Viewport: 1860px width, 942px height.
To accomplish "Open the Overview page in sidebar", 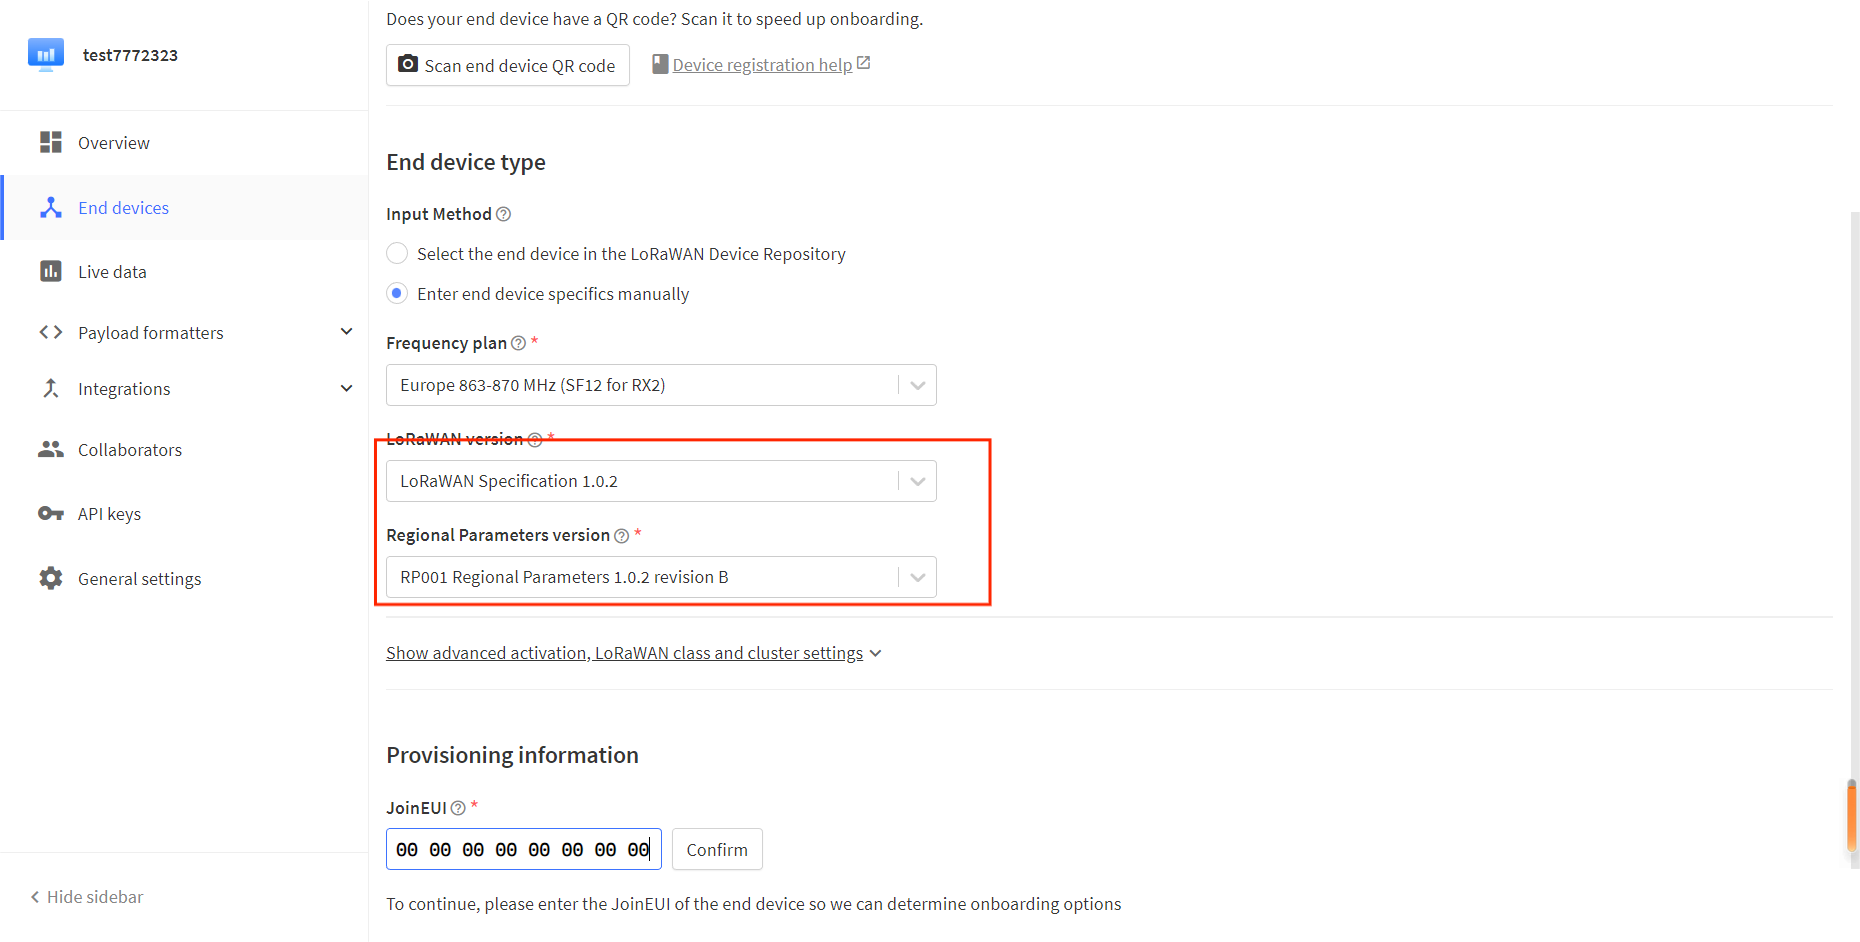I will point(114,143).
